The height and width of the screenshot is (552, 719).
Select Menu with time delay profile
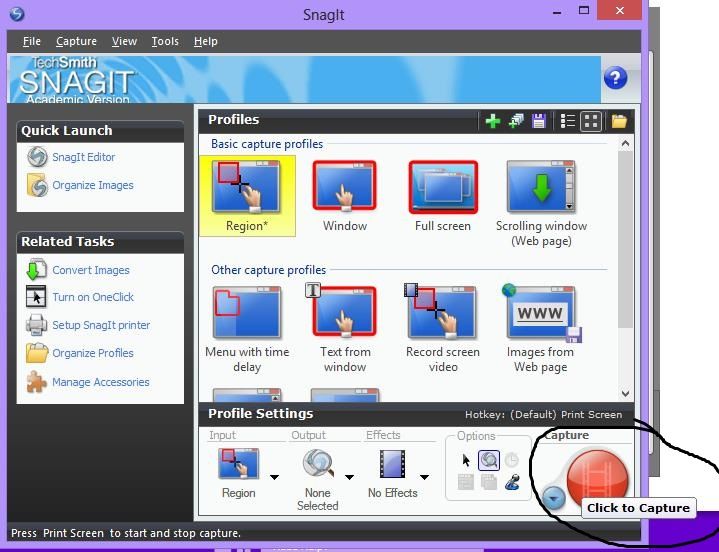pyautogui.click(x=247, y=329)
